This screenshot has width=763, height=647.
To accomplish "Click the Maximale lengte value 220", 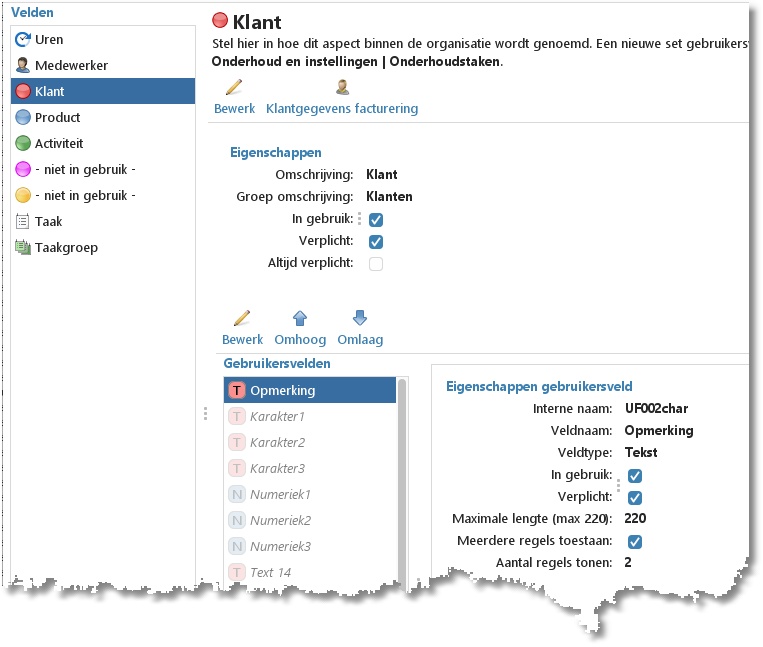I will 635,519.
